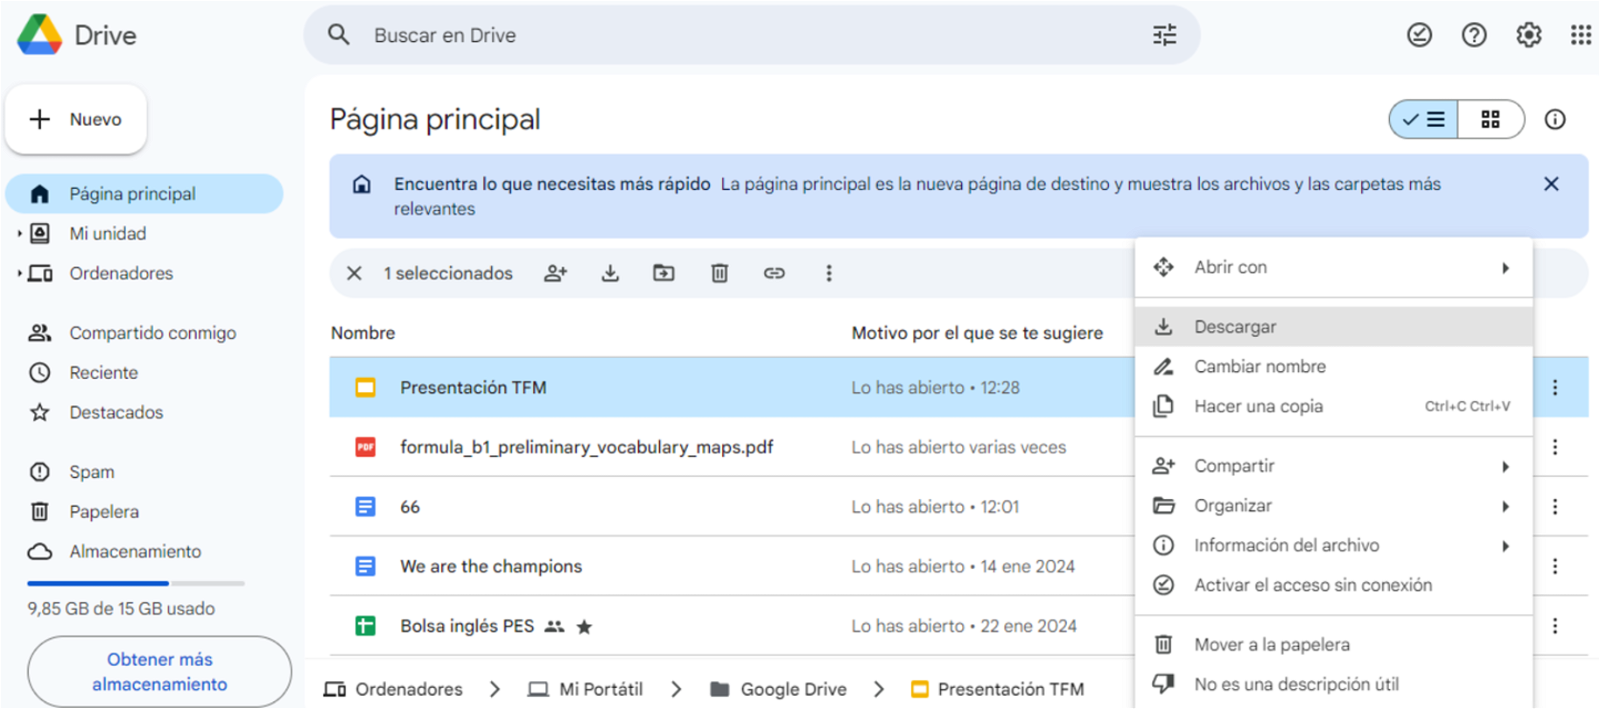
Task: Expand Organizar submenu arrow
Action: click(x=1505, y=507)
